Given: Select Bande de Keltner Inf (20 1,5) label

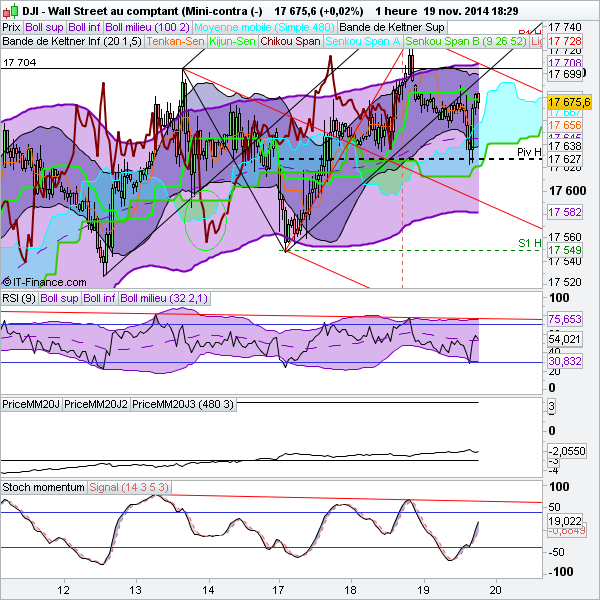Looking at the screenshot, I should 72,41.
